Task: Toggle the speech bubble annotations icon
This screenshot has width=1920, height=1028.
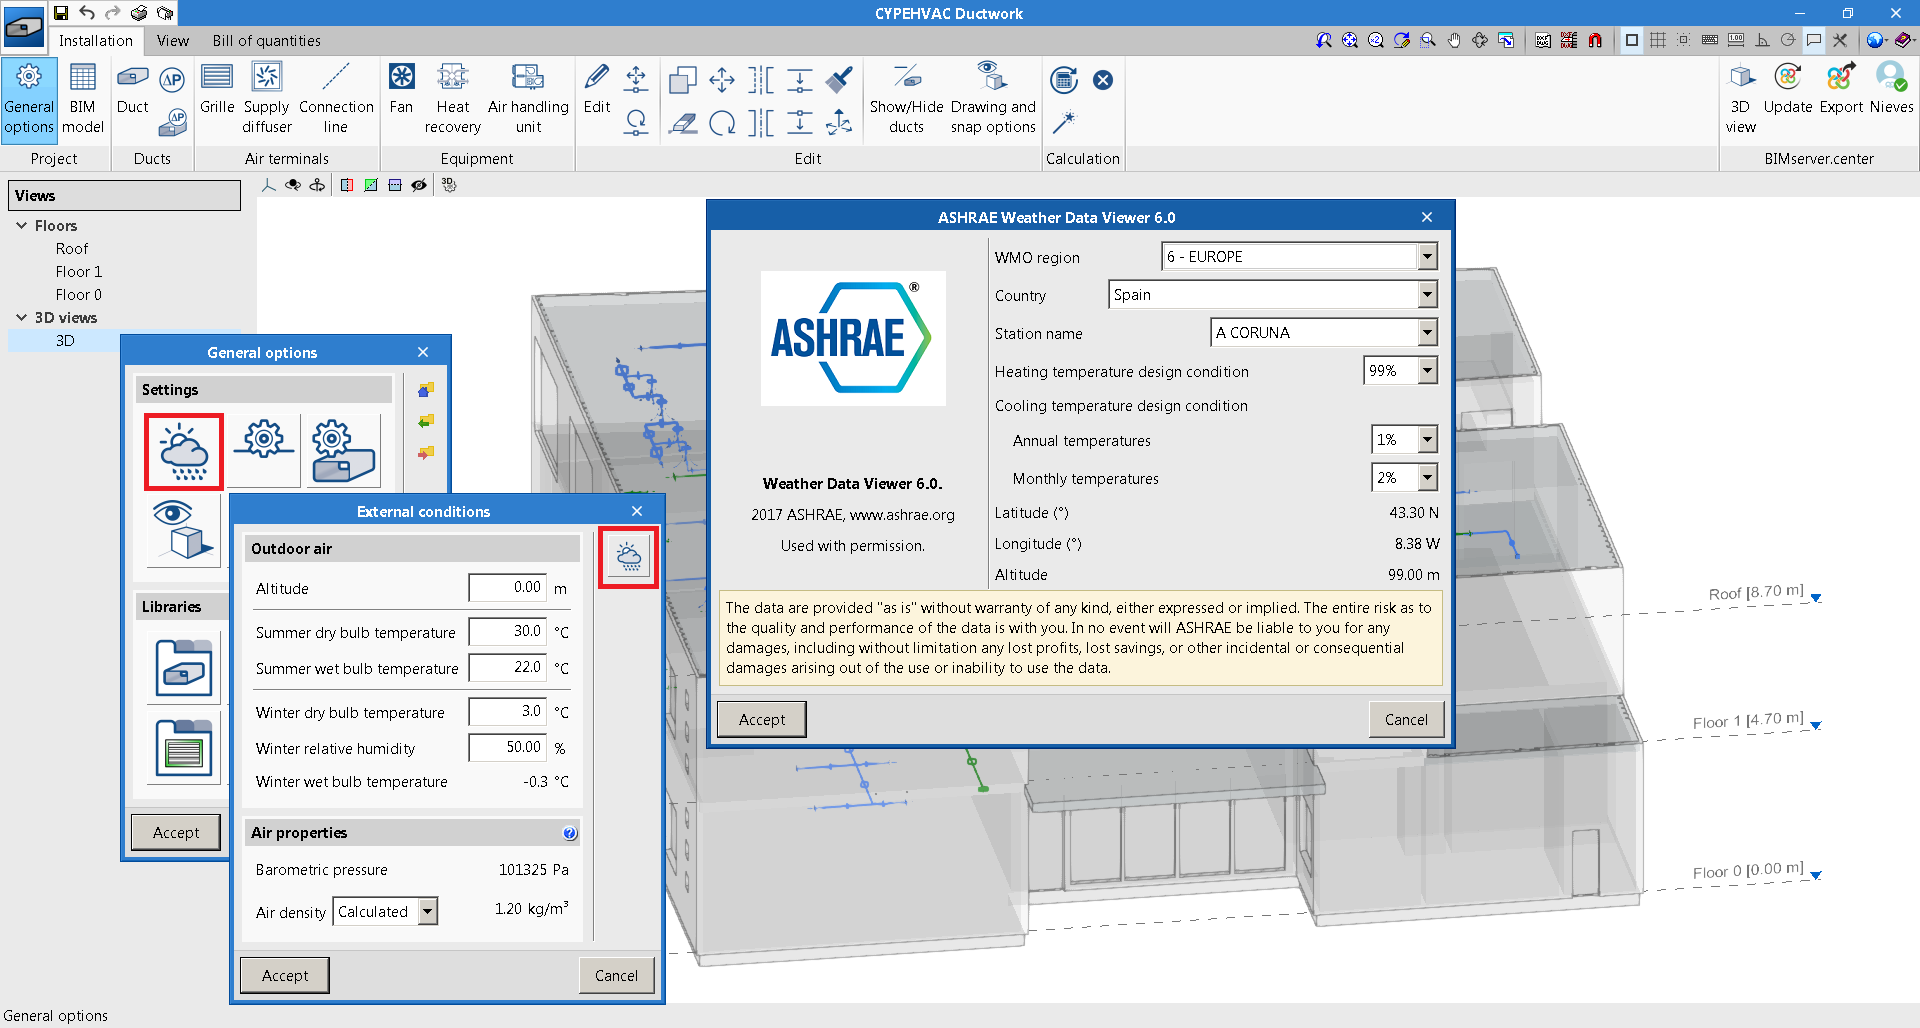Action: tap(1814, 40)
